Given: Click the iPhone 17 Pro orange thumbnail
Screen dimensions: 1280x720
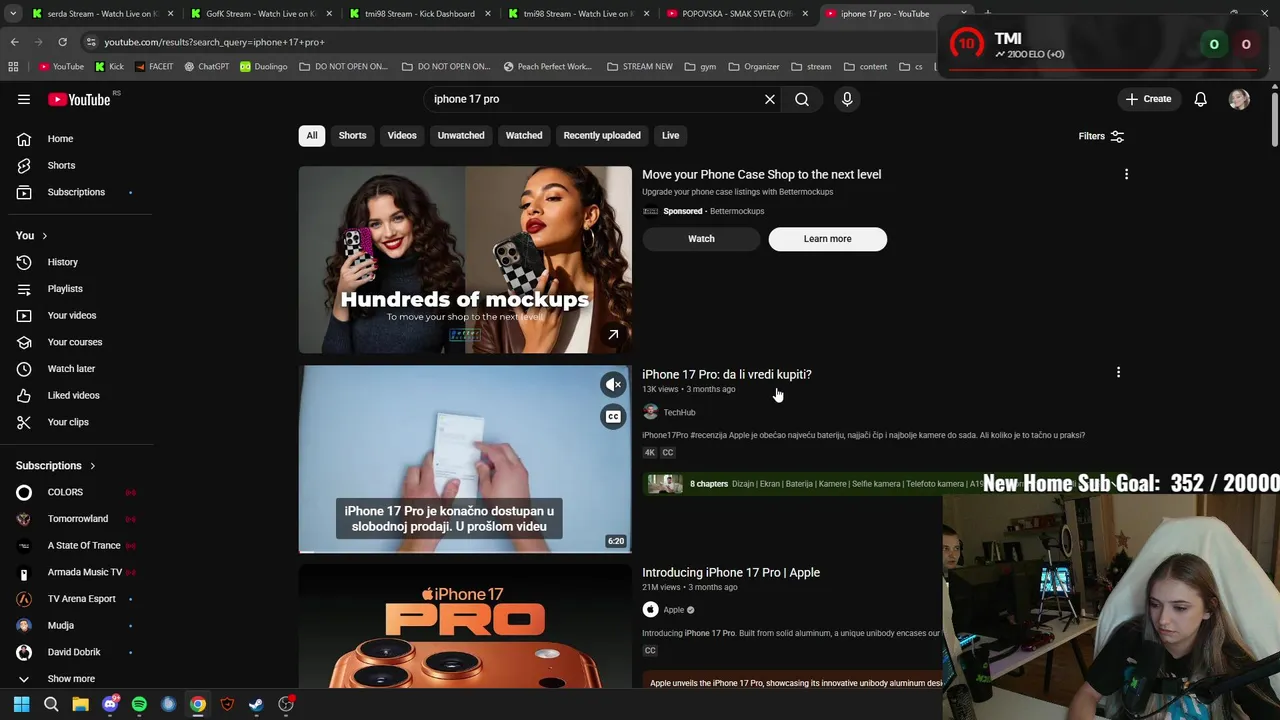Looking at the screenshot, I should coord(465,627).
